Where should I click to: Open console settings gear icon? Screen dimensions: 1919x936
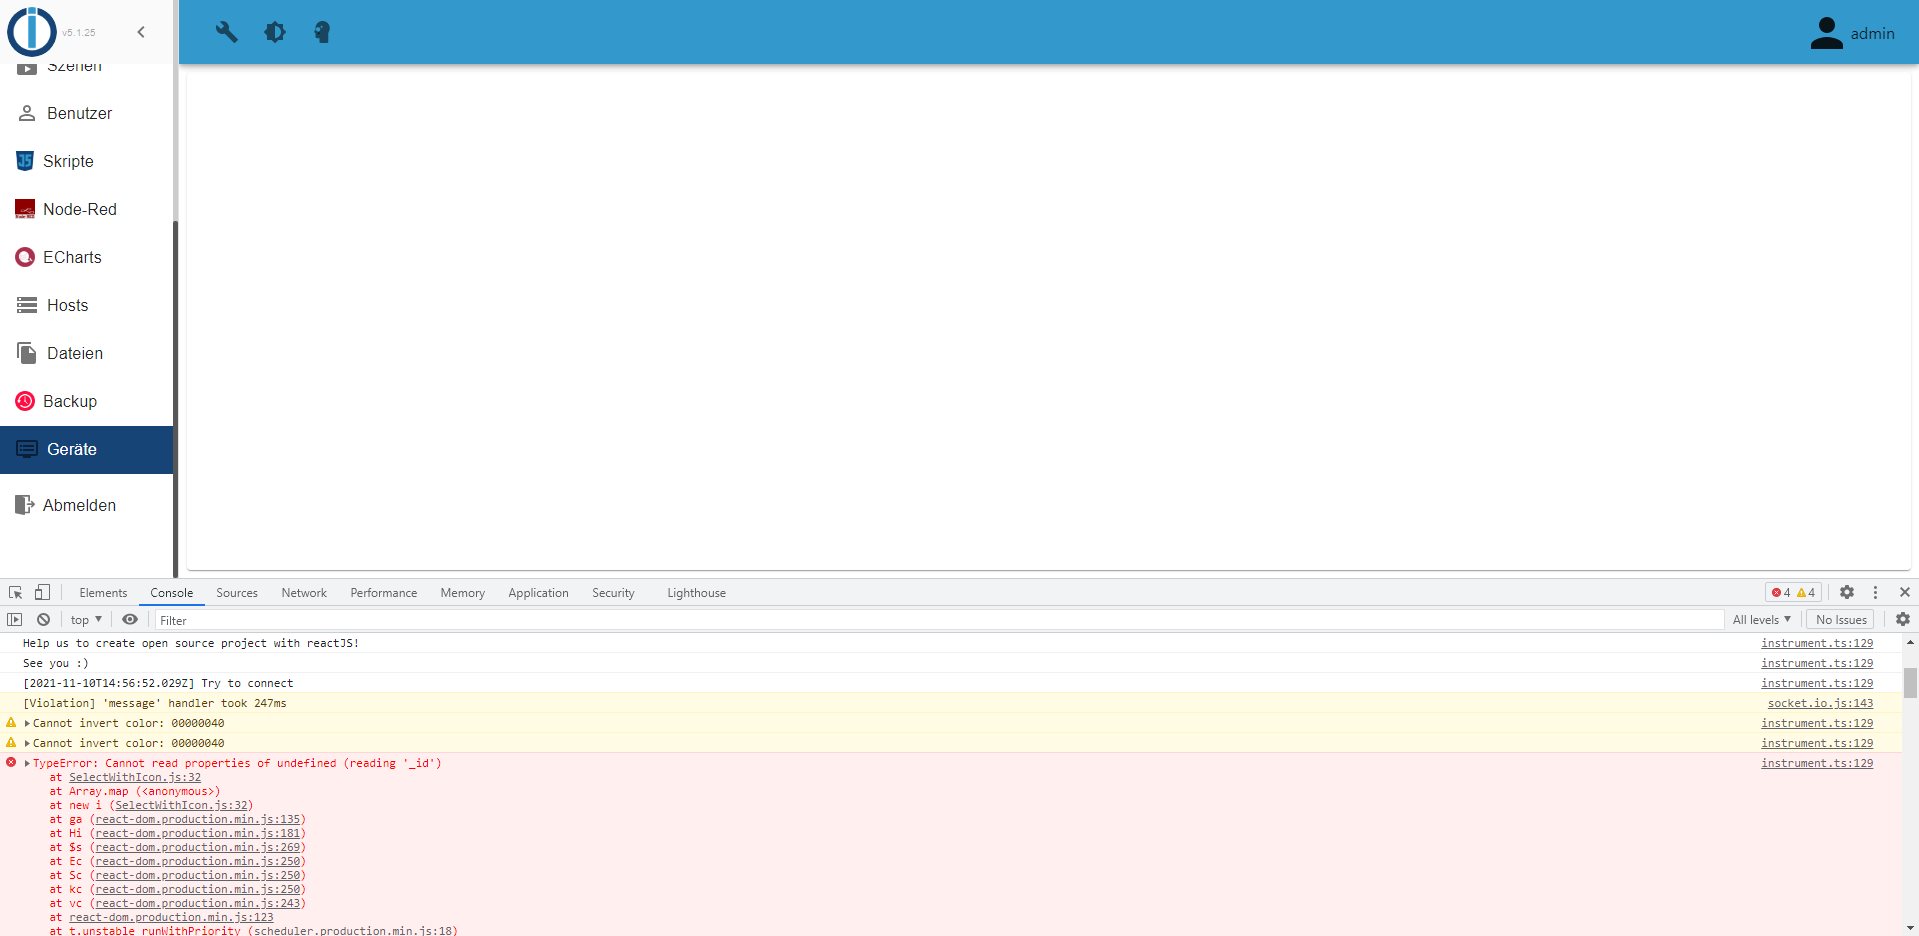click(x=1902, y=619)
